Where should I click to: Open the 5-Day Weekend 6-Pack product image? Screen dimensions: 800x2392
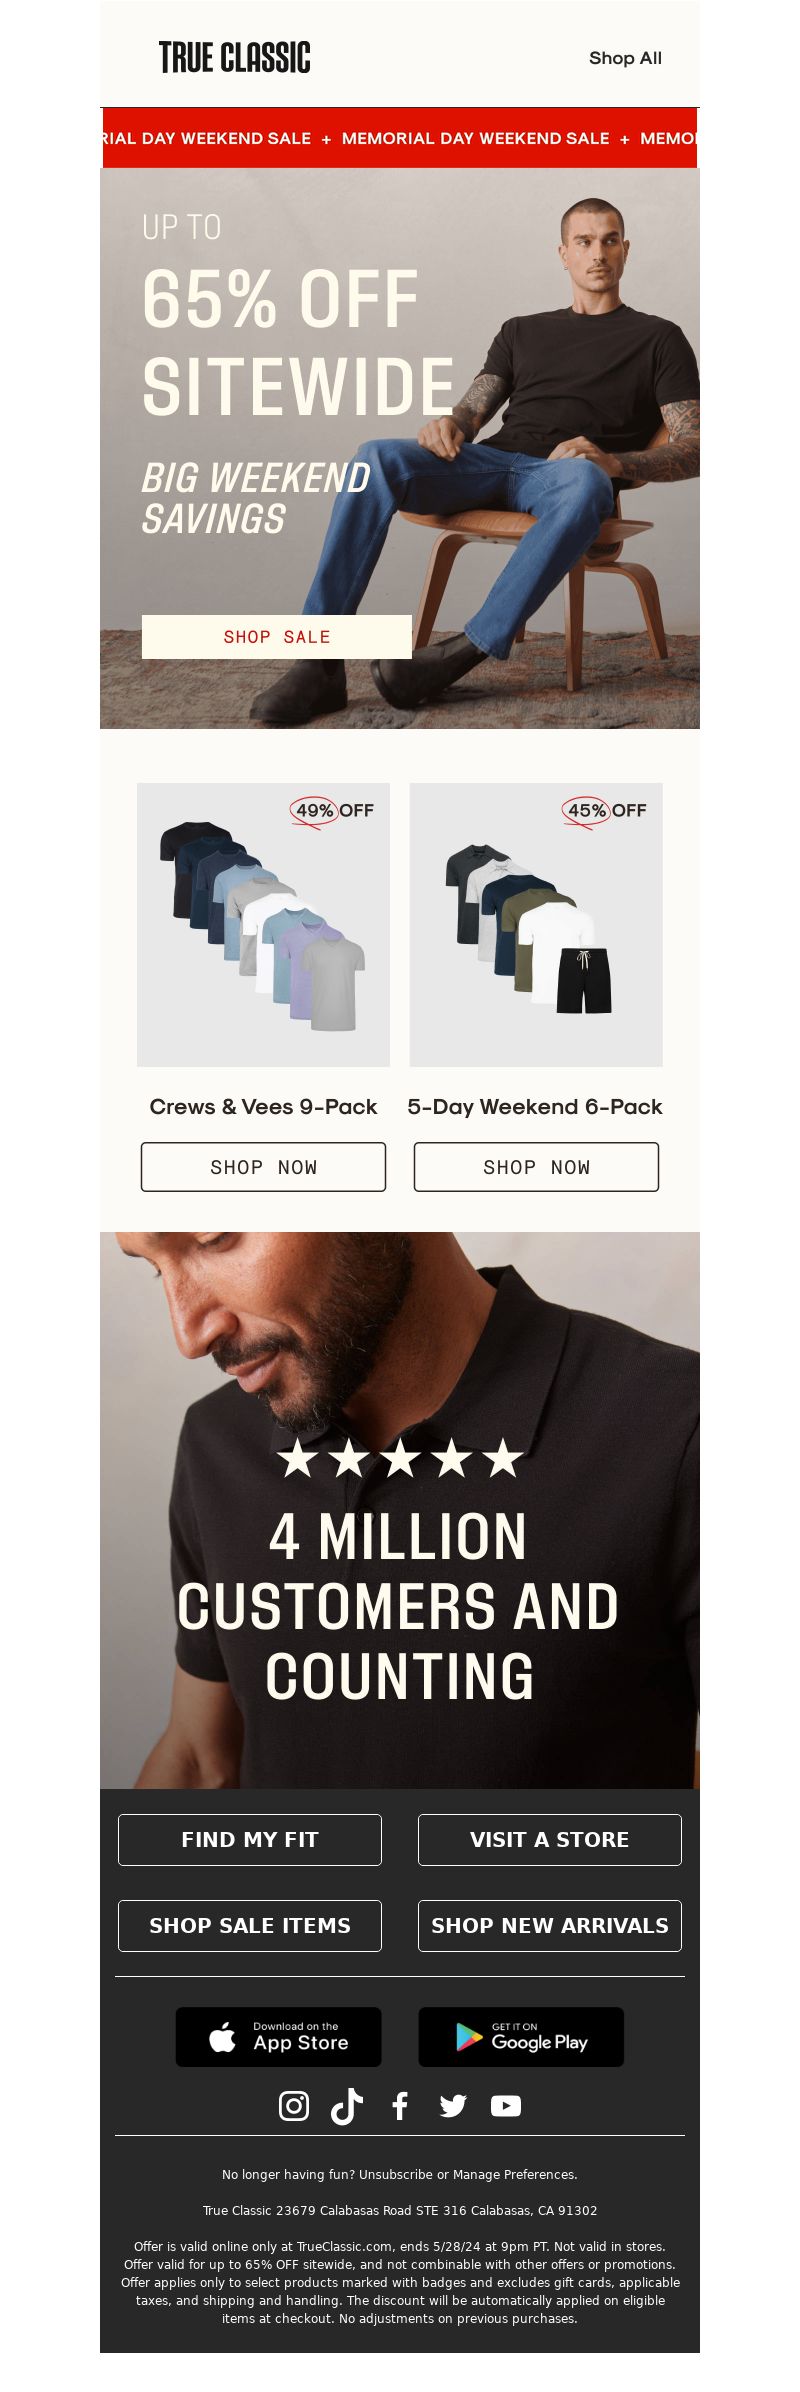pos(536,925)
